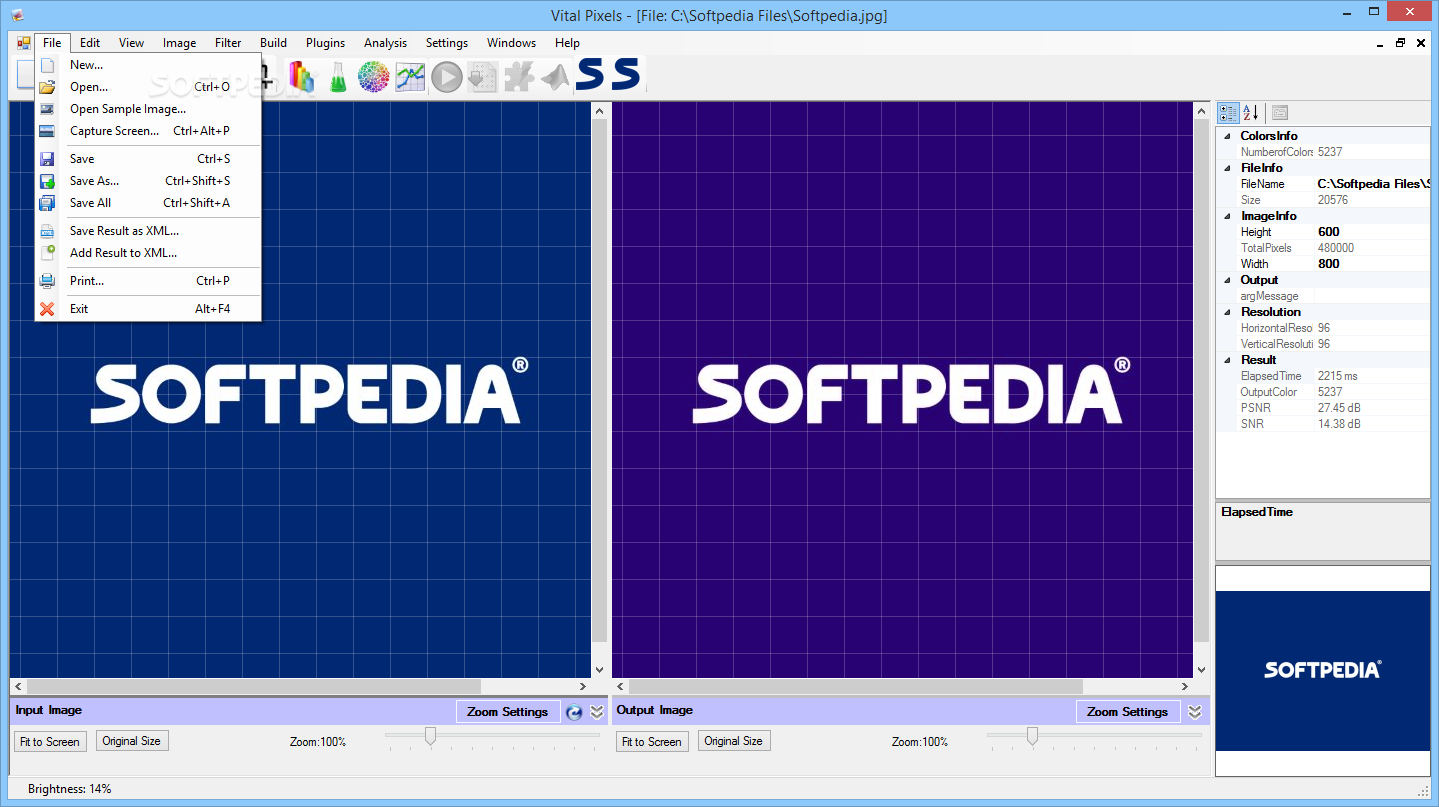Click Fit to Screen for Output Image
This screenshot has height=807, width=1439.
point(652,742)
